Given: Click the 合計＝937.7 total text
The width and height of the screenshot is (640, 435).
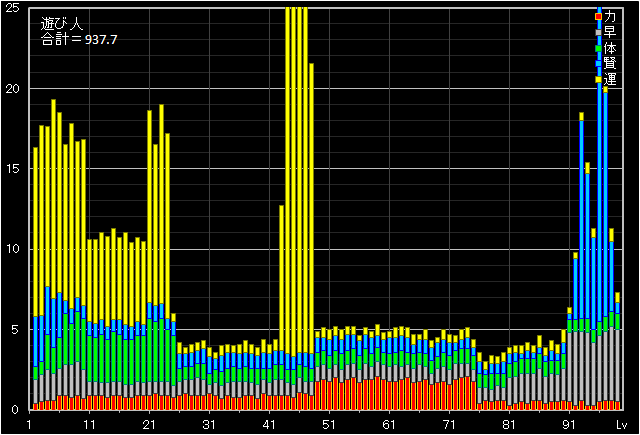Looking at the screenshot, I should point(79,40).
